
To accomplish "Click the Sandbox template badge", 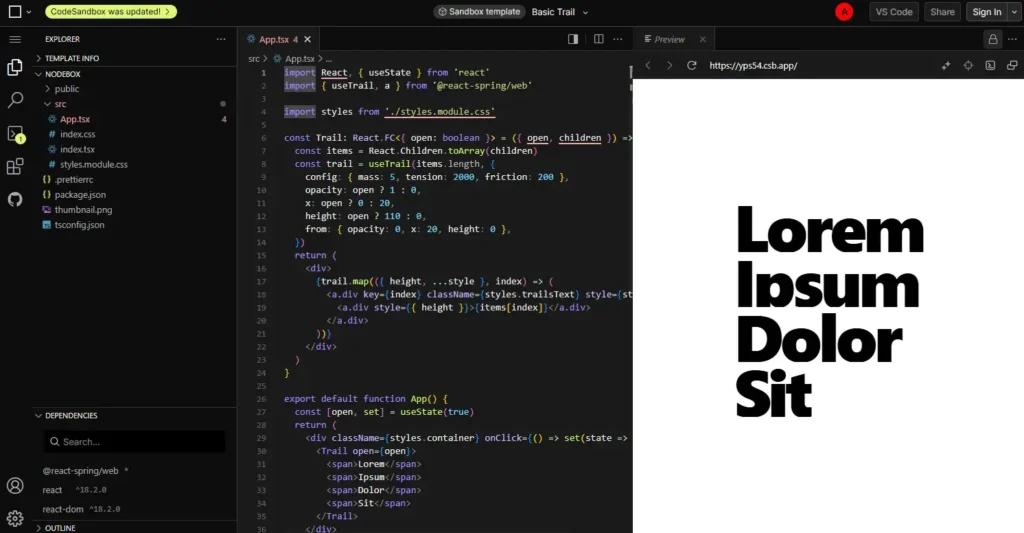I will 479,12.
